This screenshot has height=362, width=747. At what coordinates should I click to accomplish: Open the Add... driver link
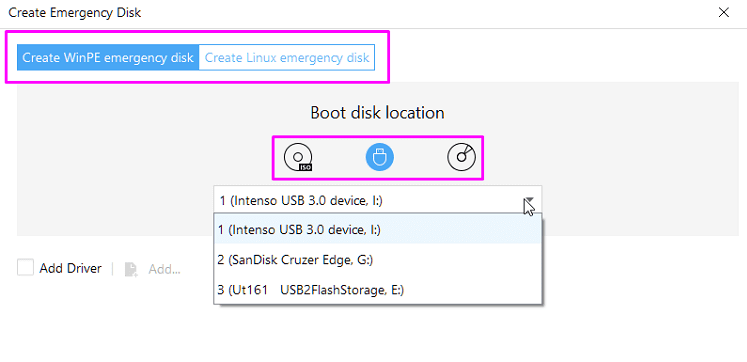pos(164,269)
